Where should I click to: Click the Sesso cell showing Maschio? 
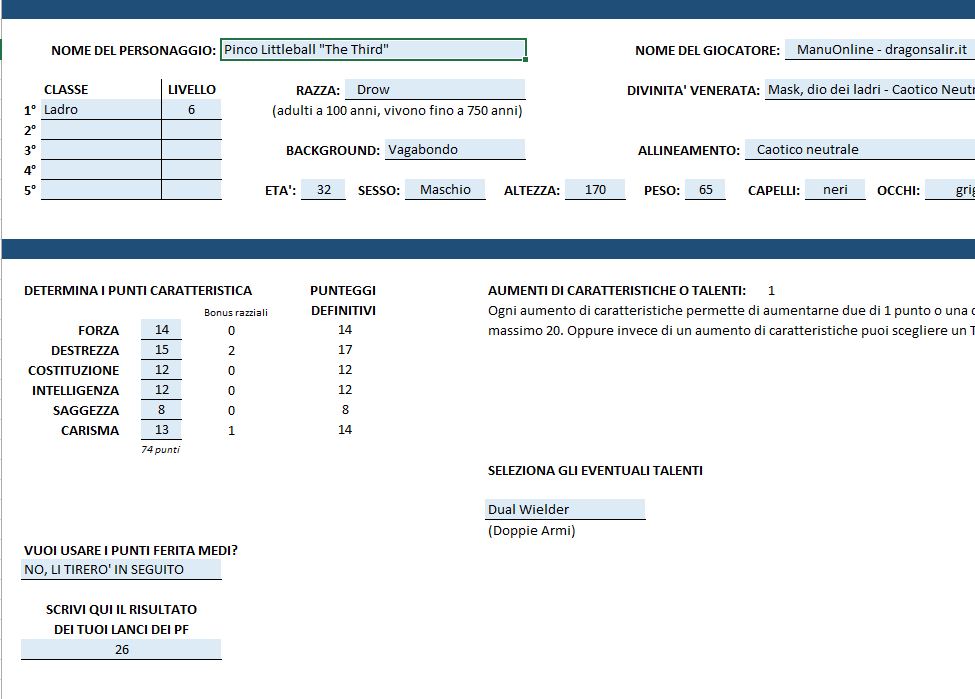[x=445, y=190]
